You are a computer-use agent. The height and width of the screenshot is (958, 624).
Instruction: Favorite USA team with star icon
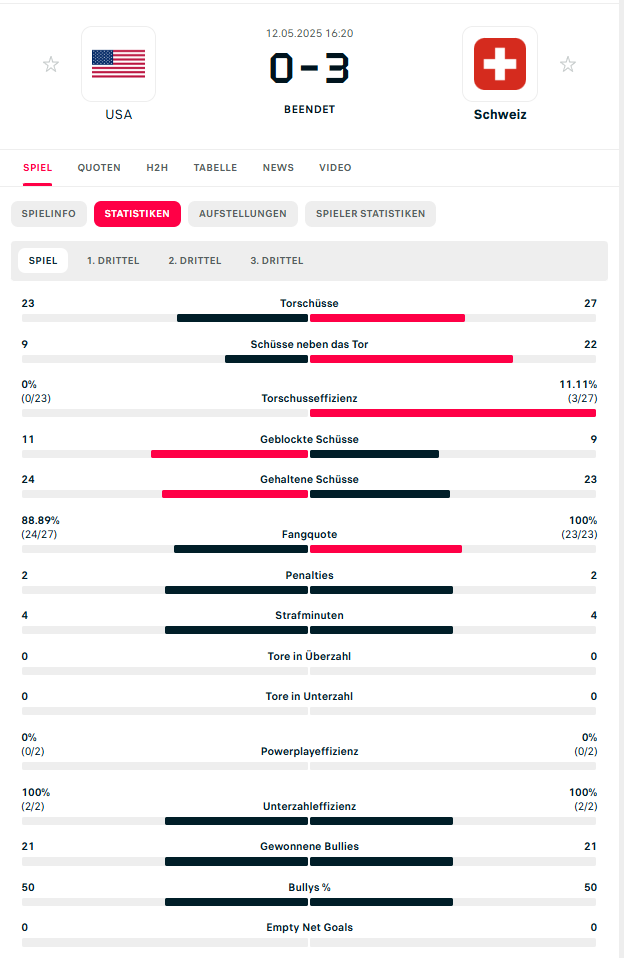[51, 65]
